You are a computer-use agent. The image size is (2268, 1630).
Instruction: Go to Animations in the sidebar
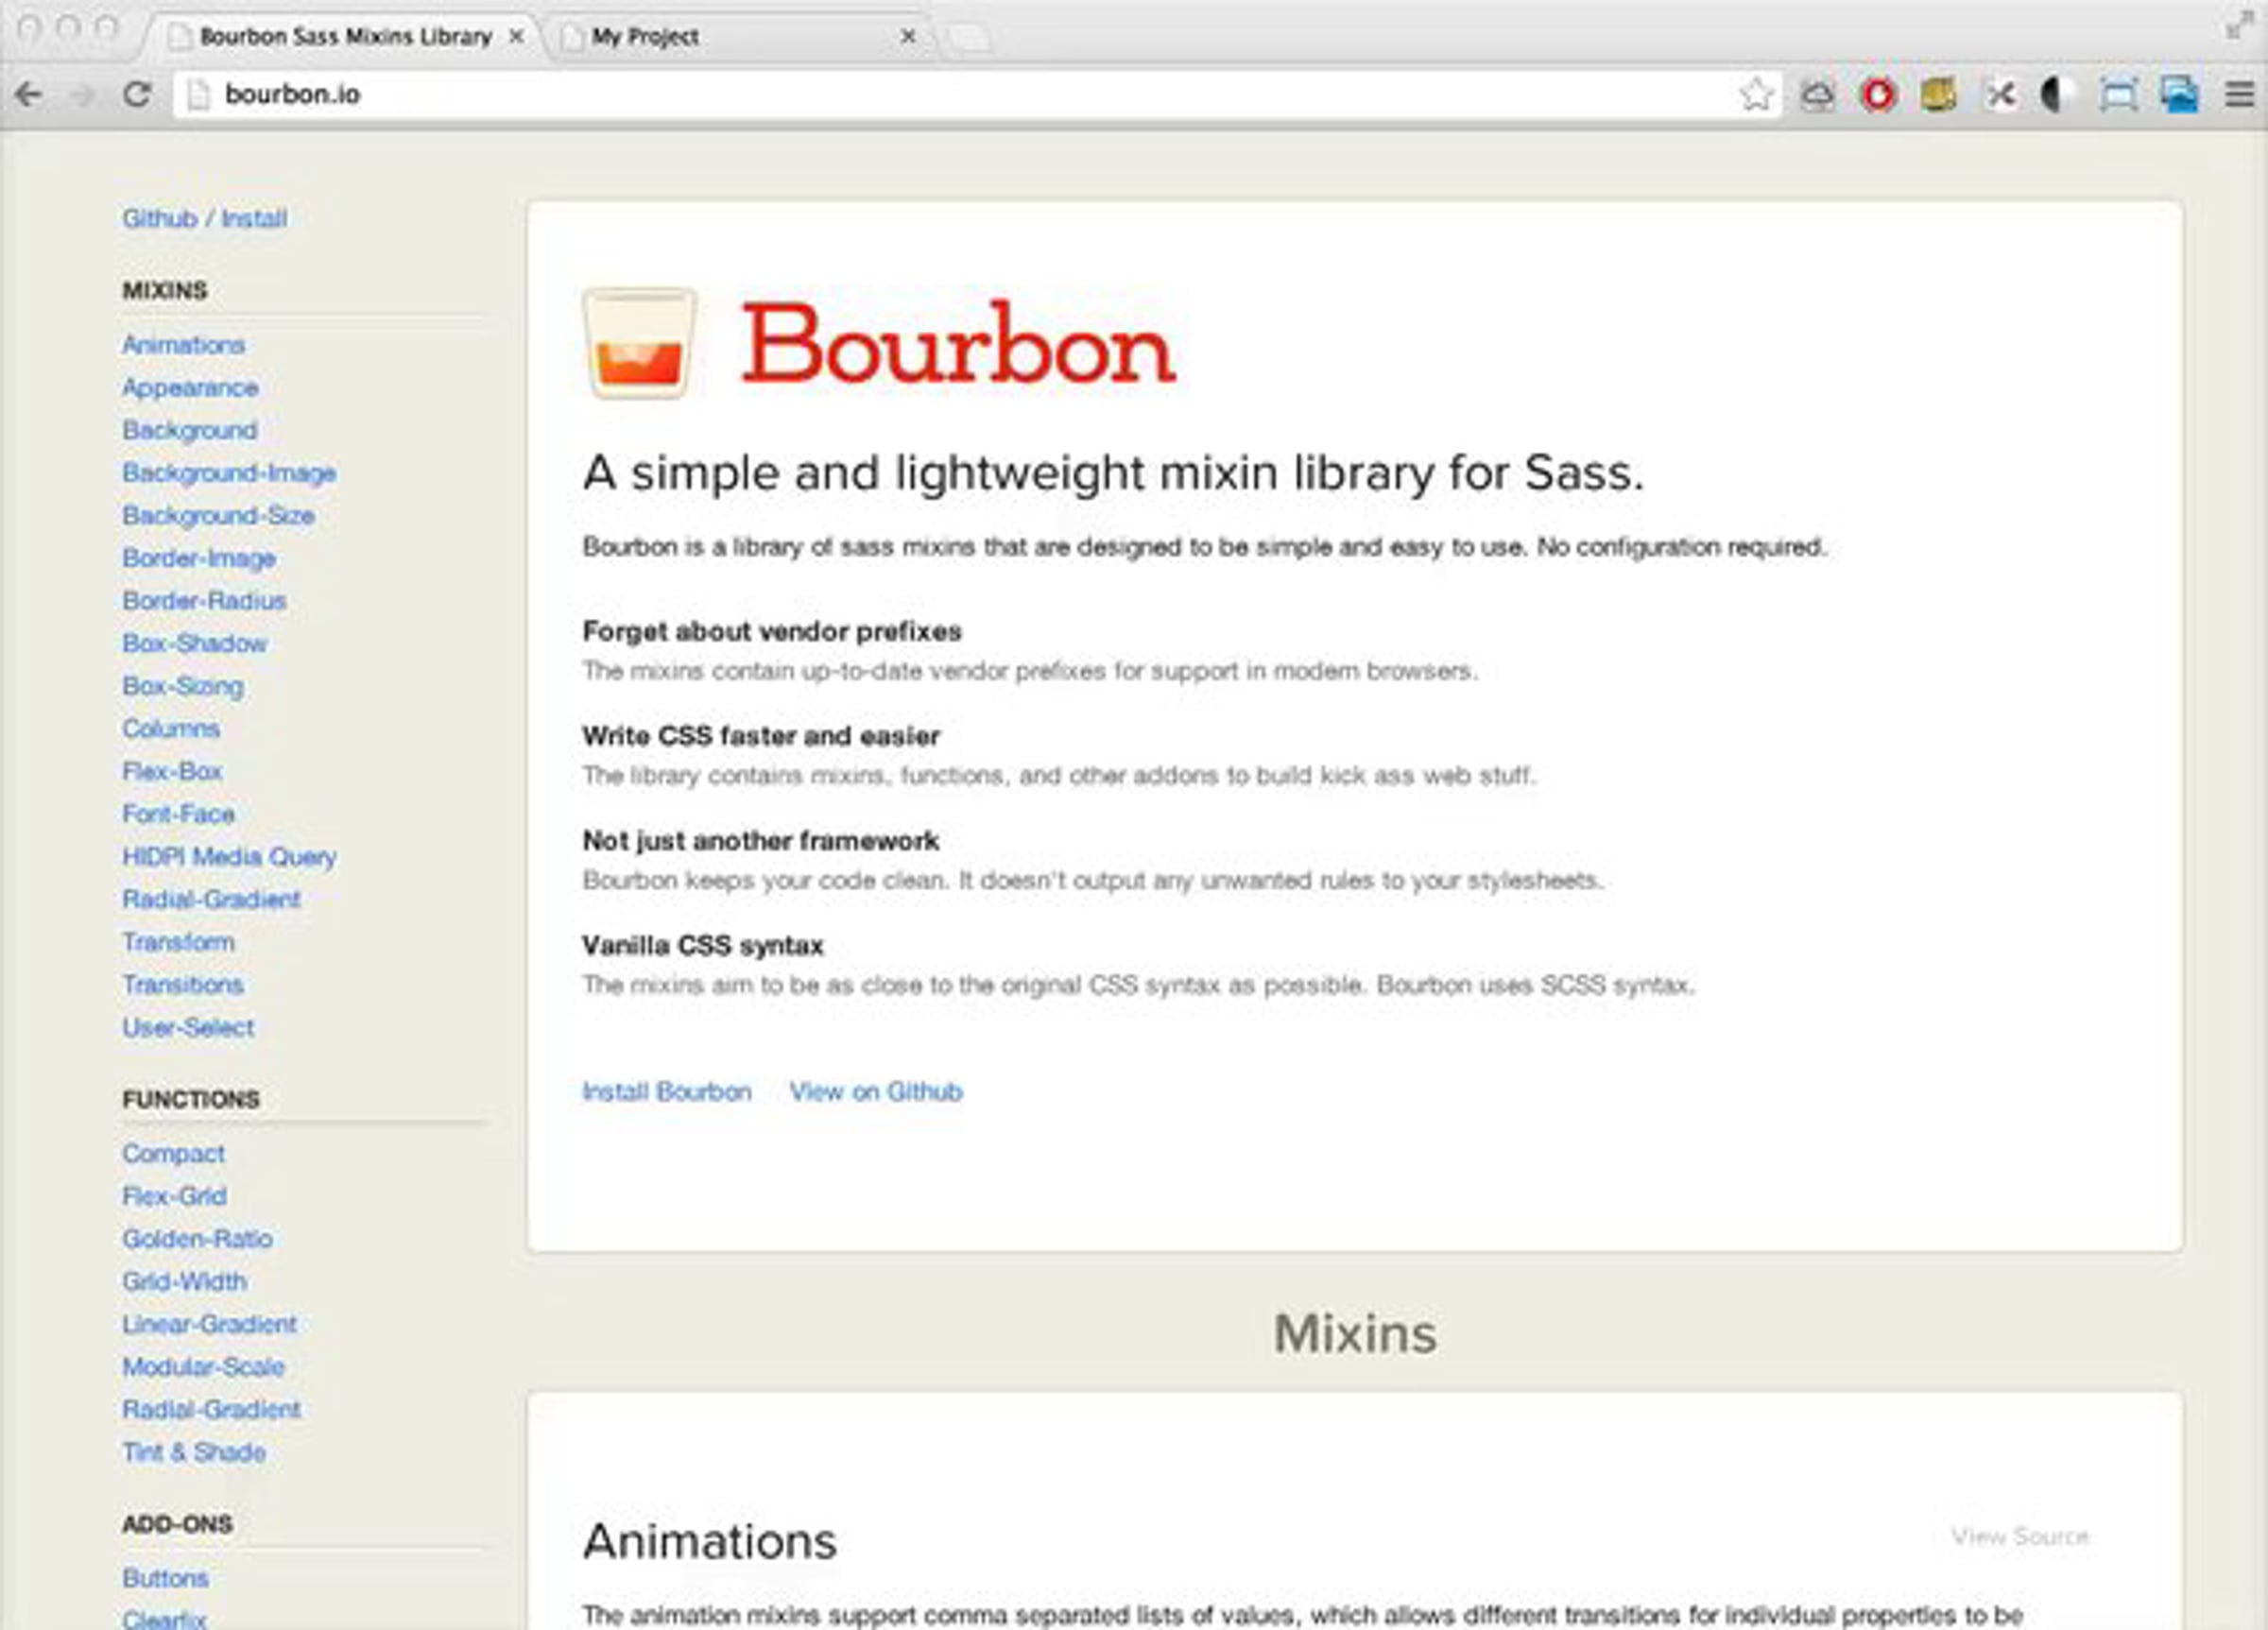point(184,345)
